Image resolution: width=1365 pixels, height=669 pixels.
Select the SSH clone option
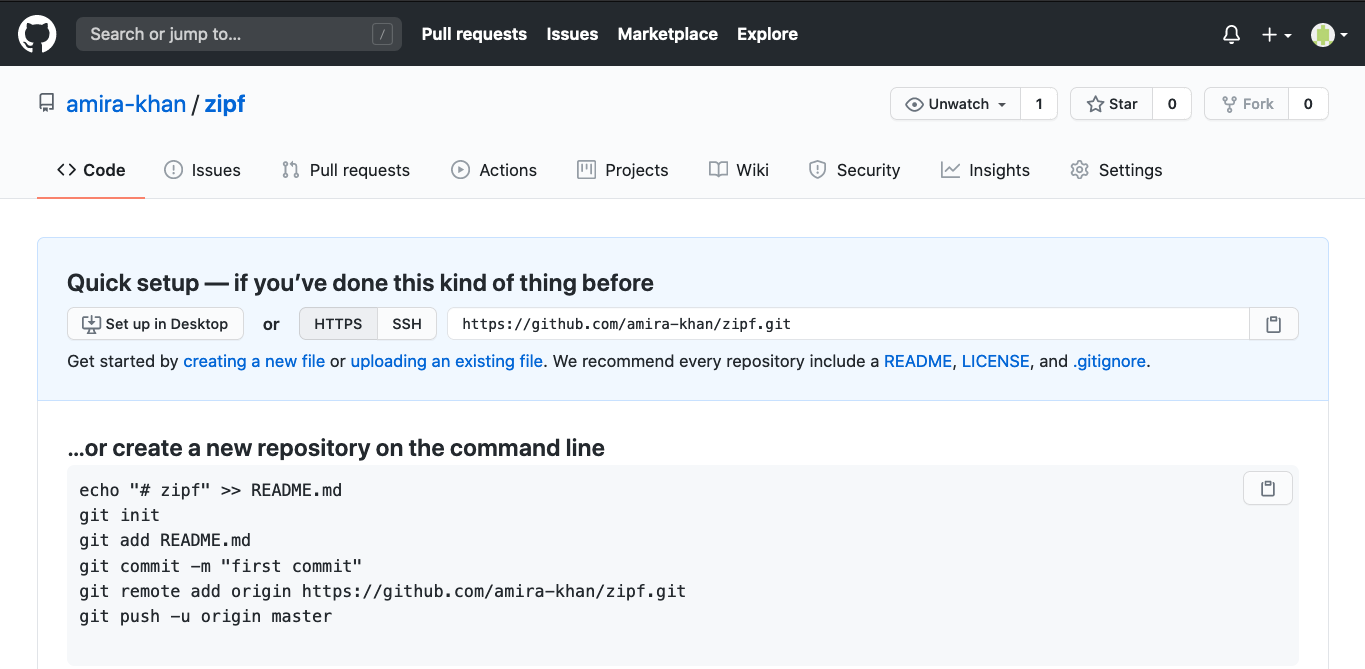point(407,324)
